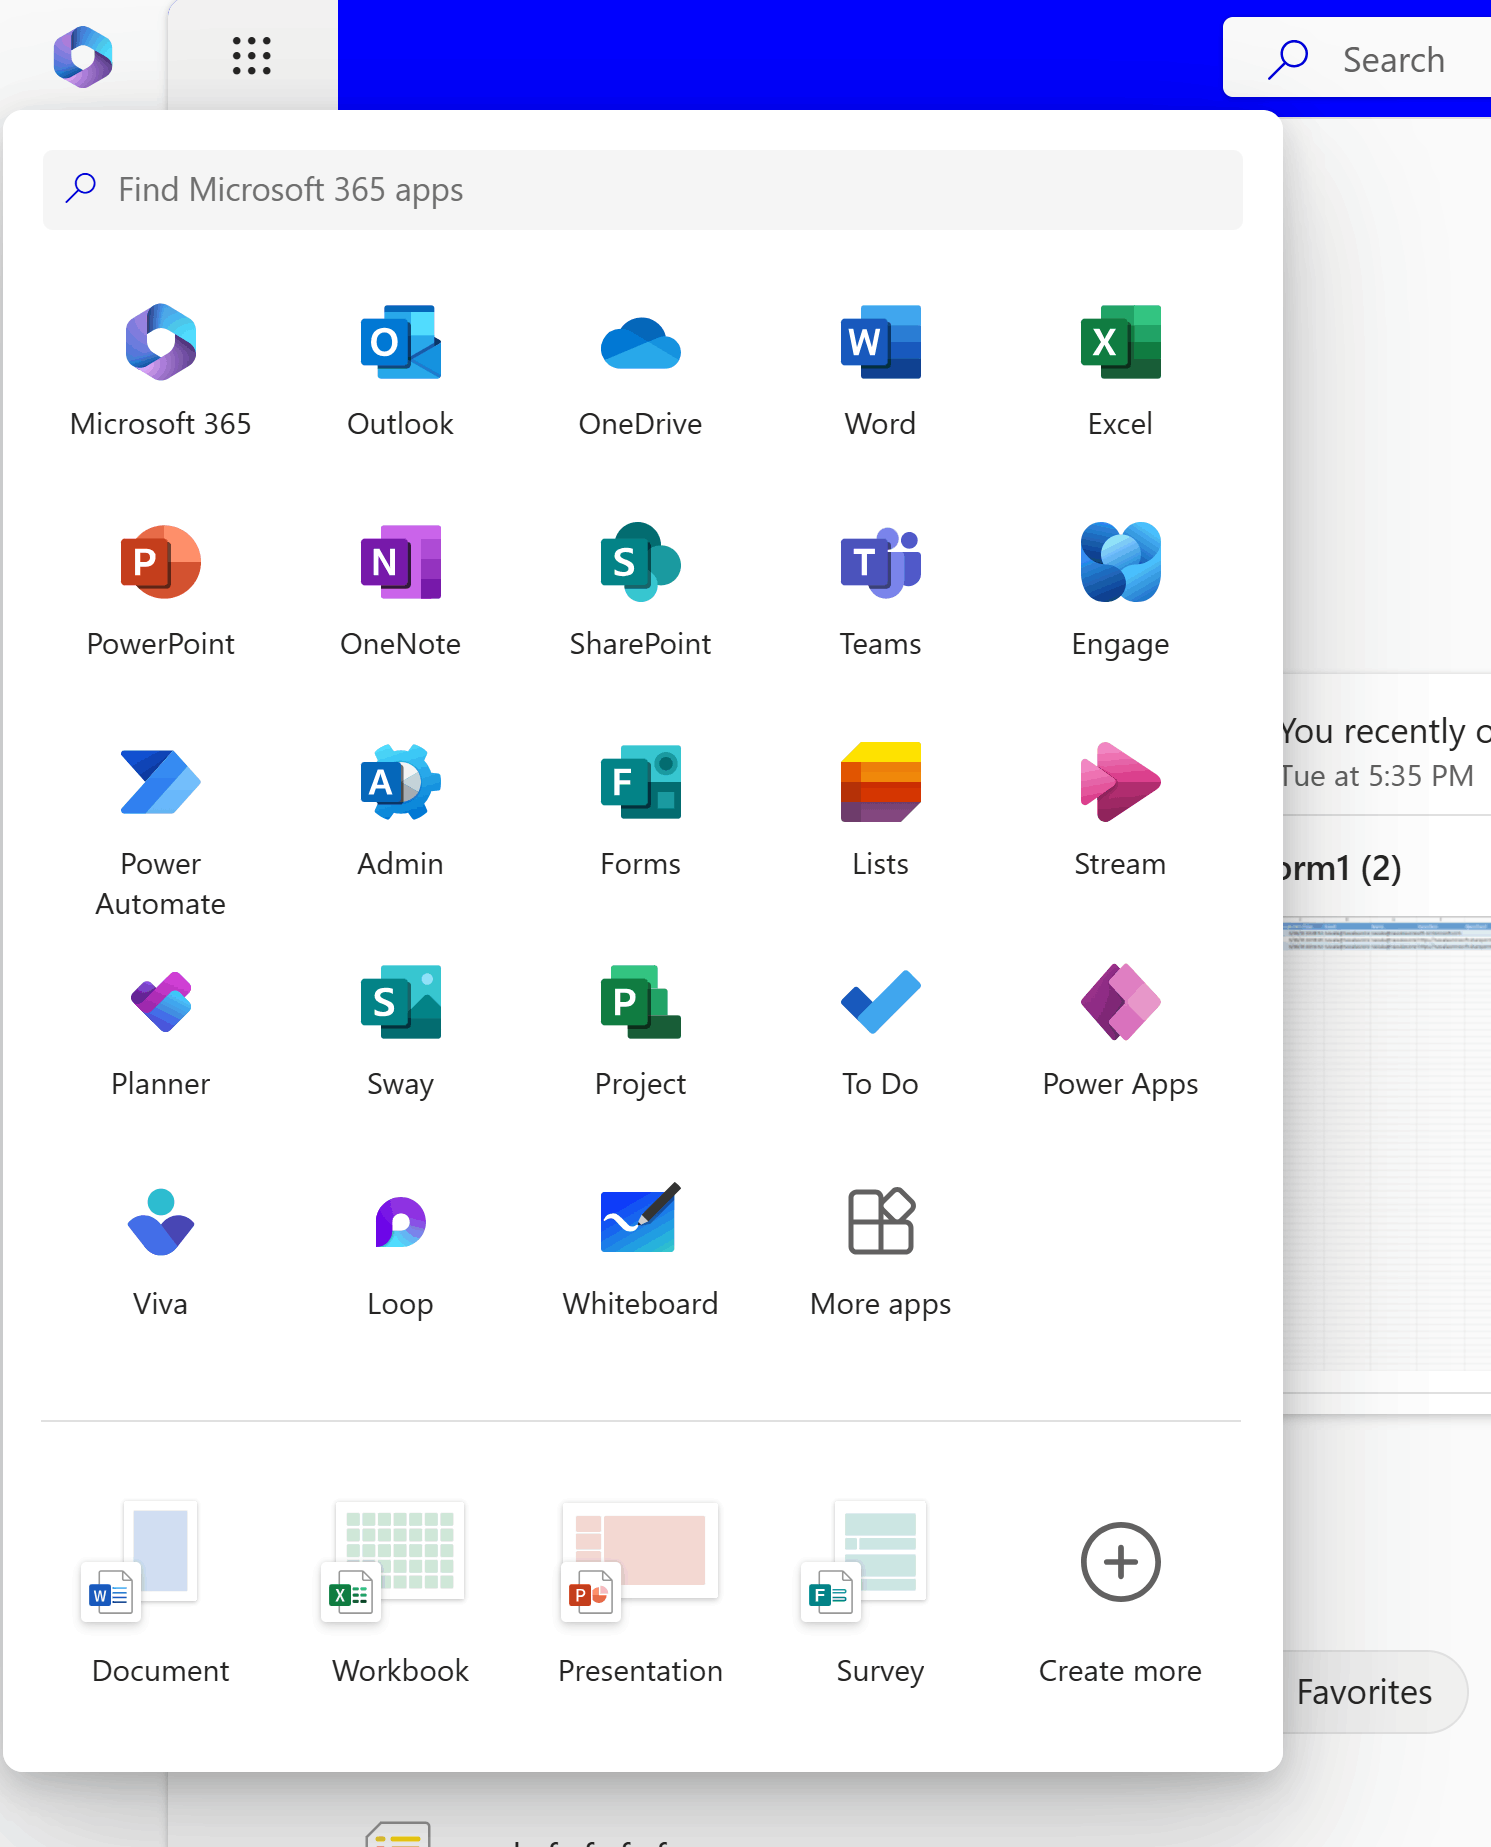The width and height of the screenshot is (1491, 1847).
Task: Open To Do
Action: point(880,1031)
